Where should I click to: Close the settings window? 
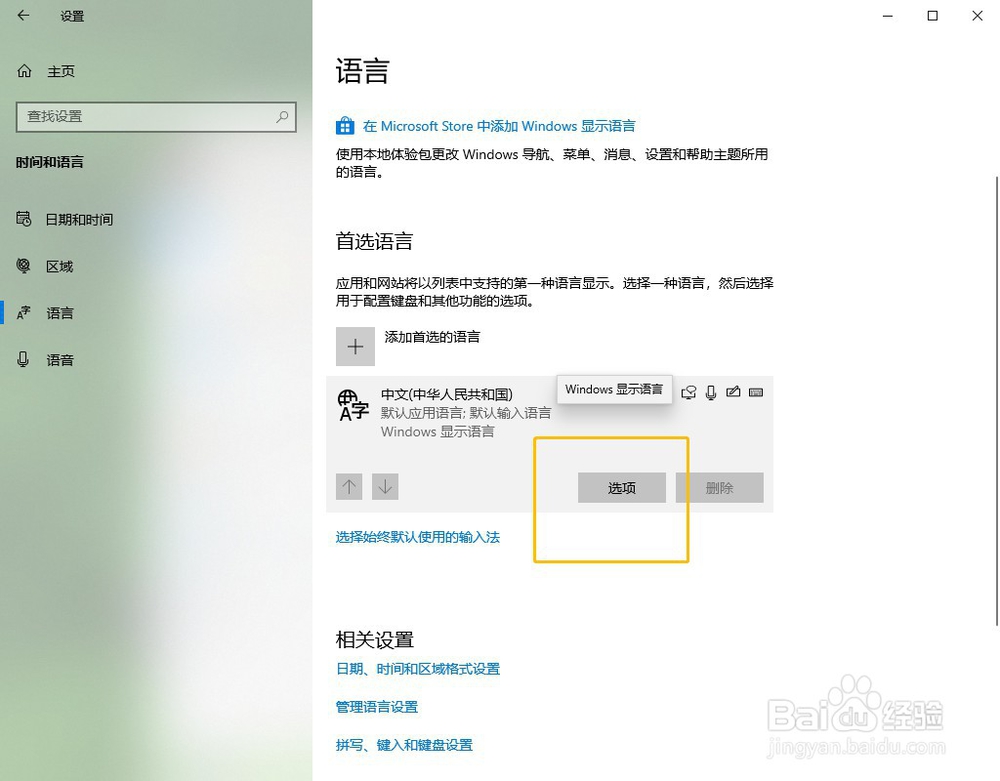pos(977,16)
